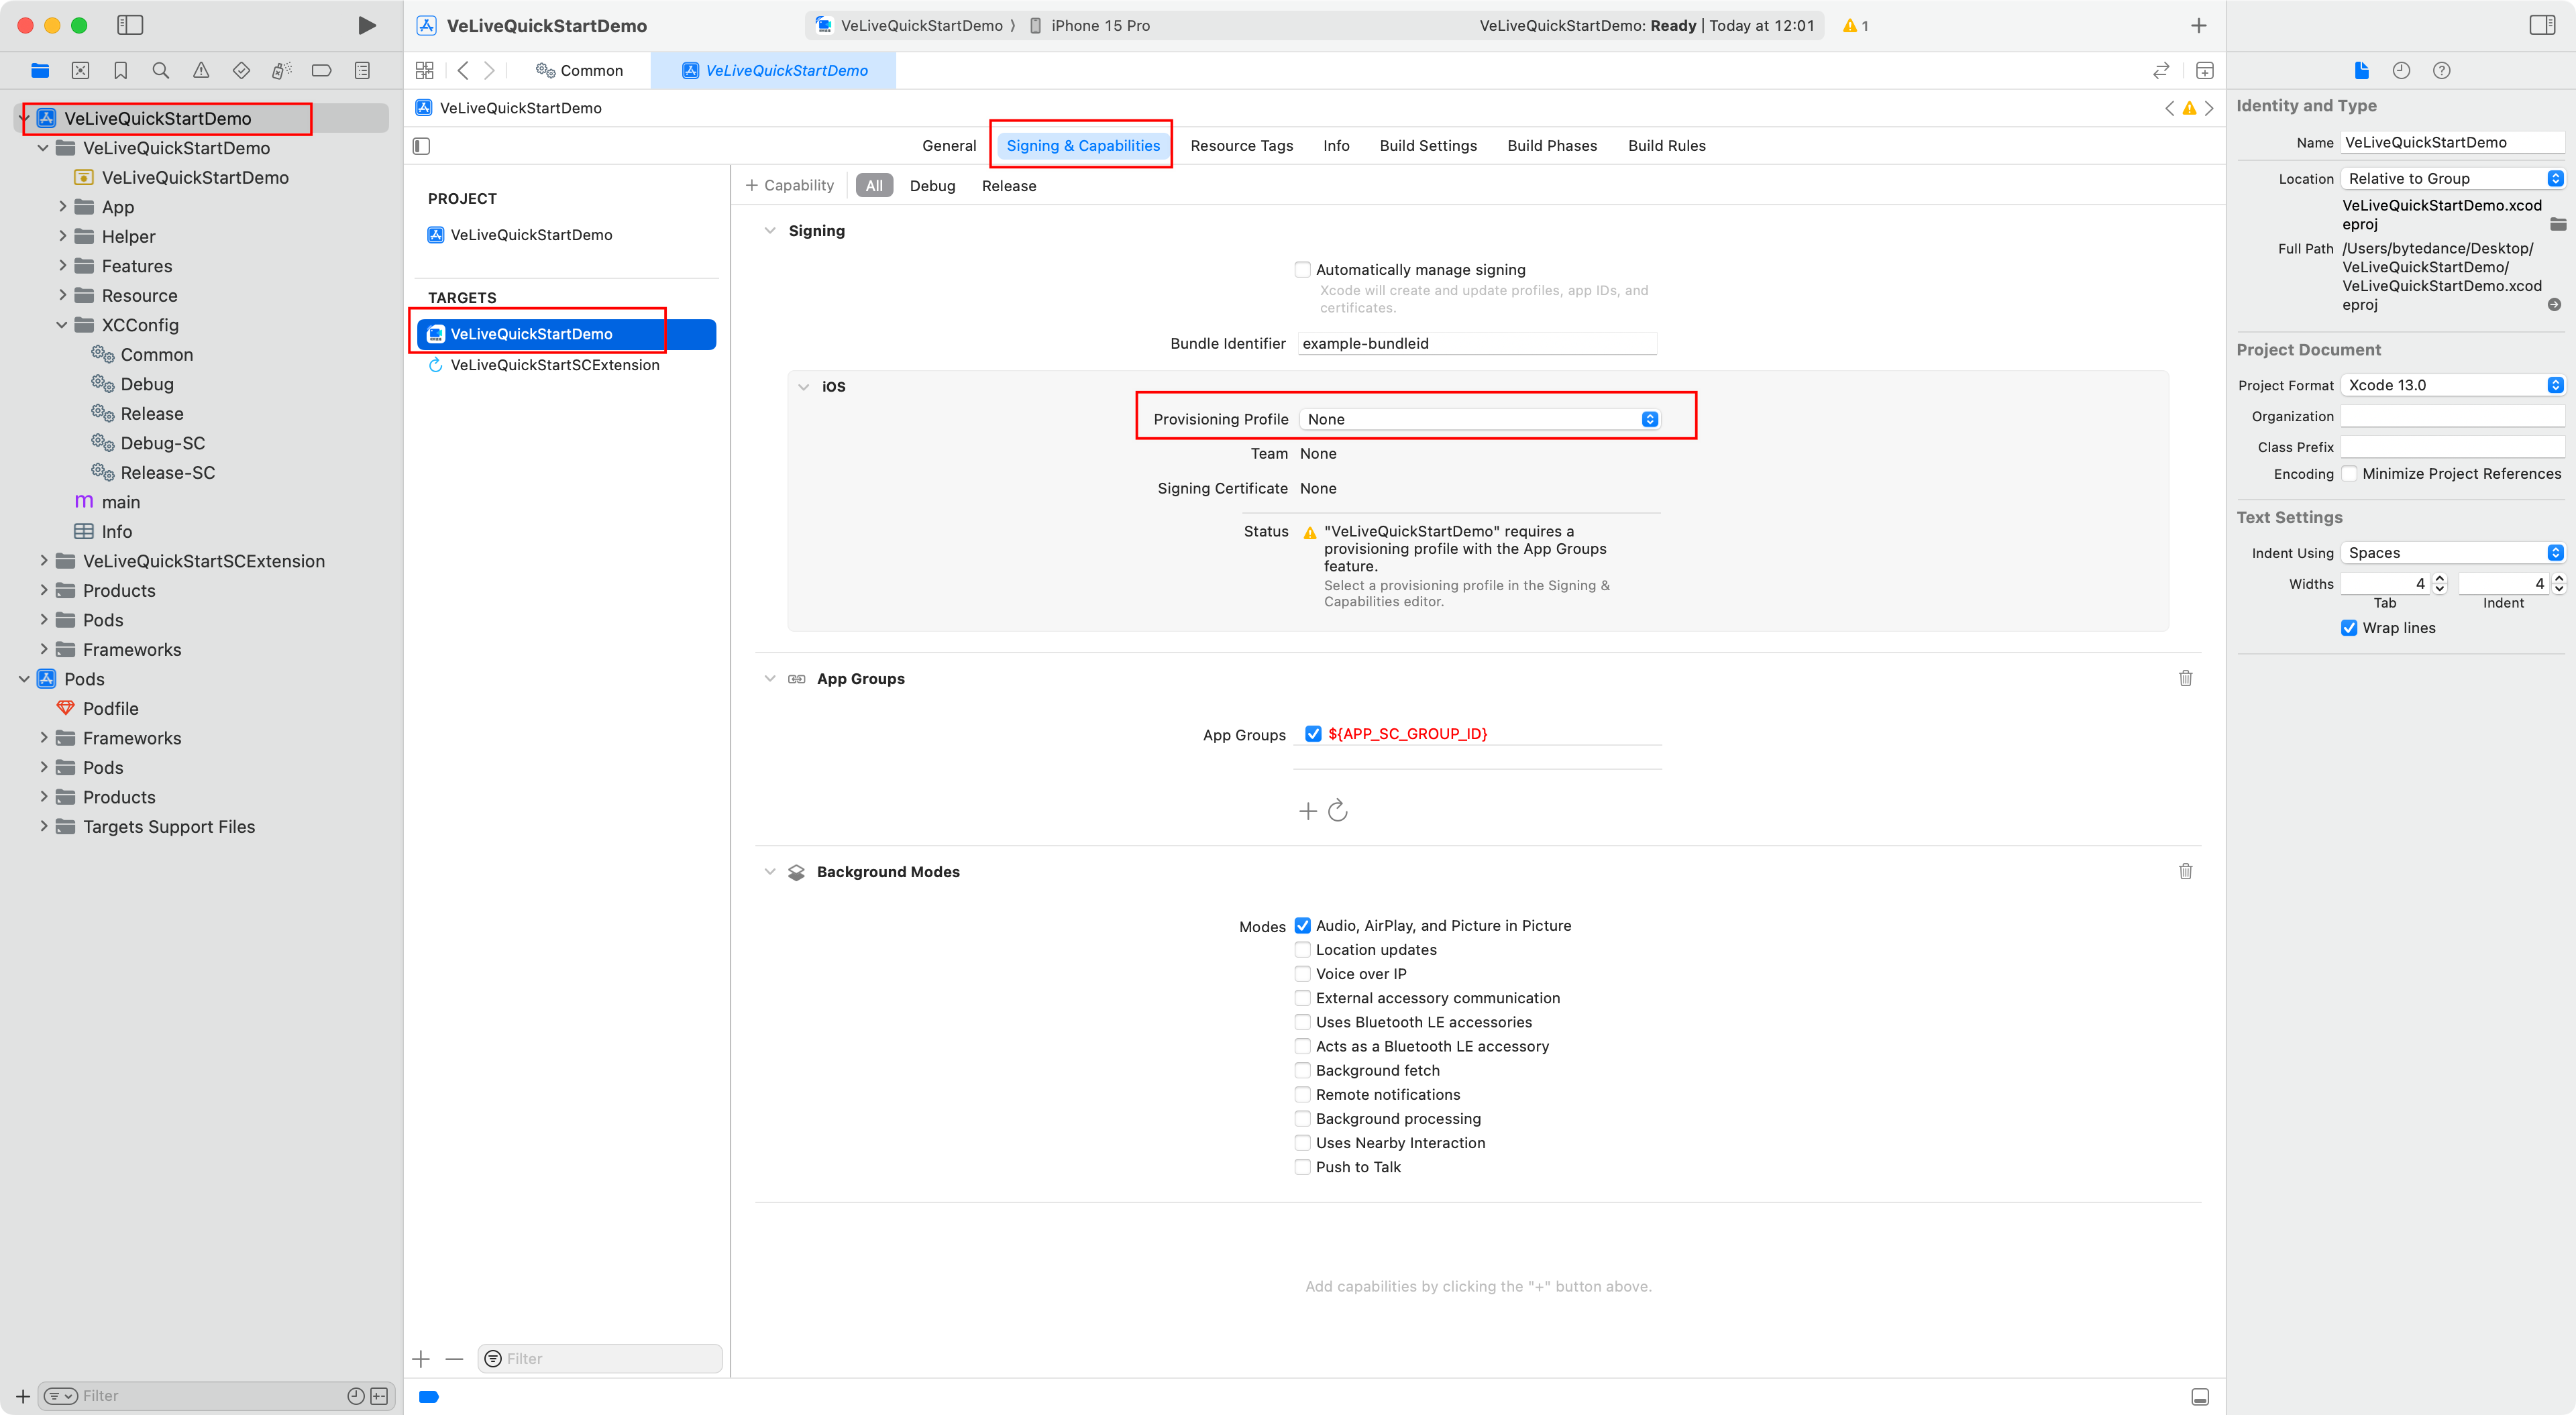This screenshot has width=2576, height=1415.
Task: Open the Test navigator diamond icon
Action: click(x=241, y=70)
